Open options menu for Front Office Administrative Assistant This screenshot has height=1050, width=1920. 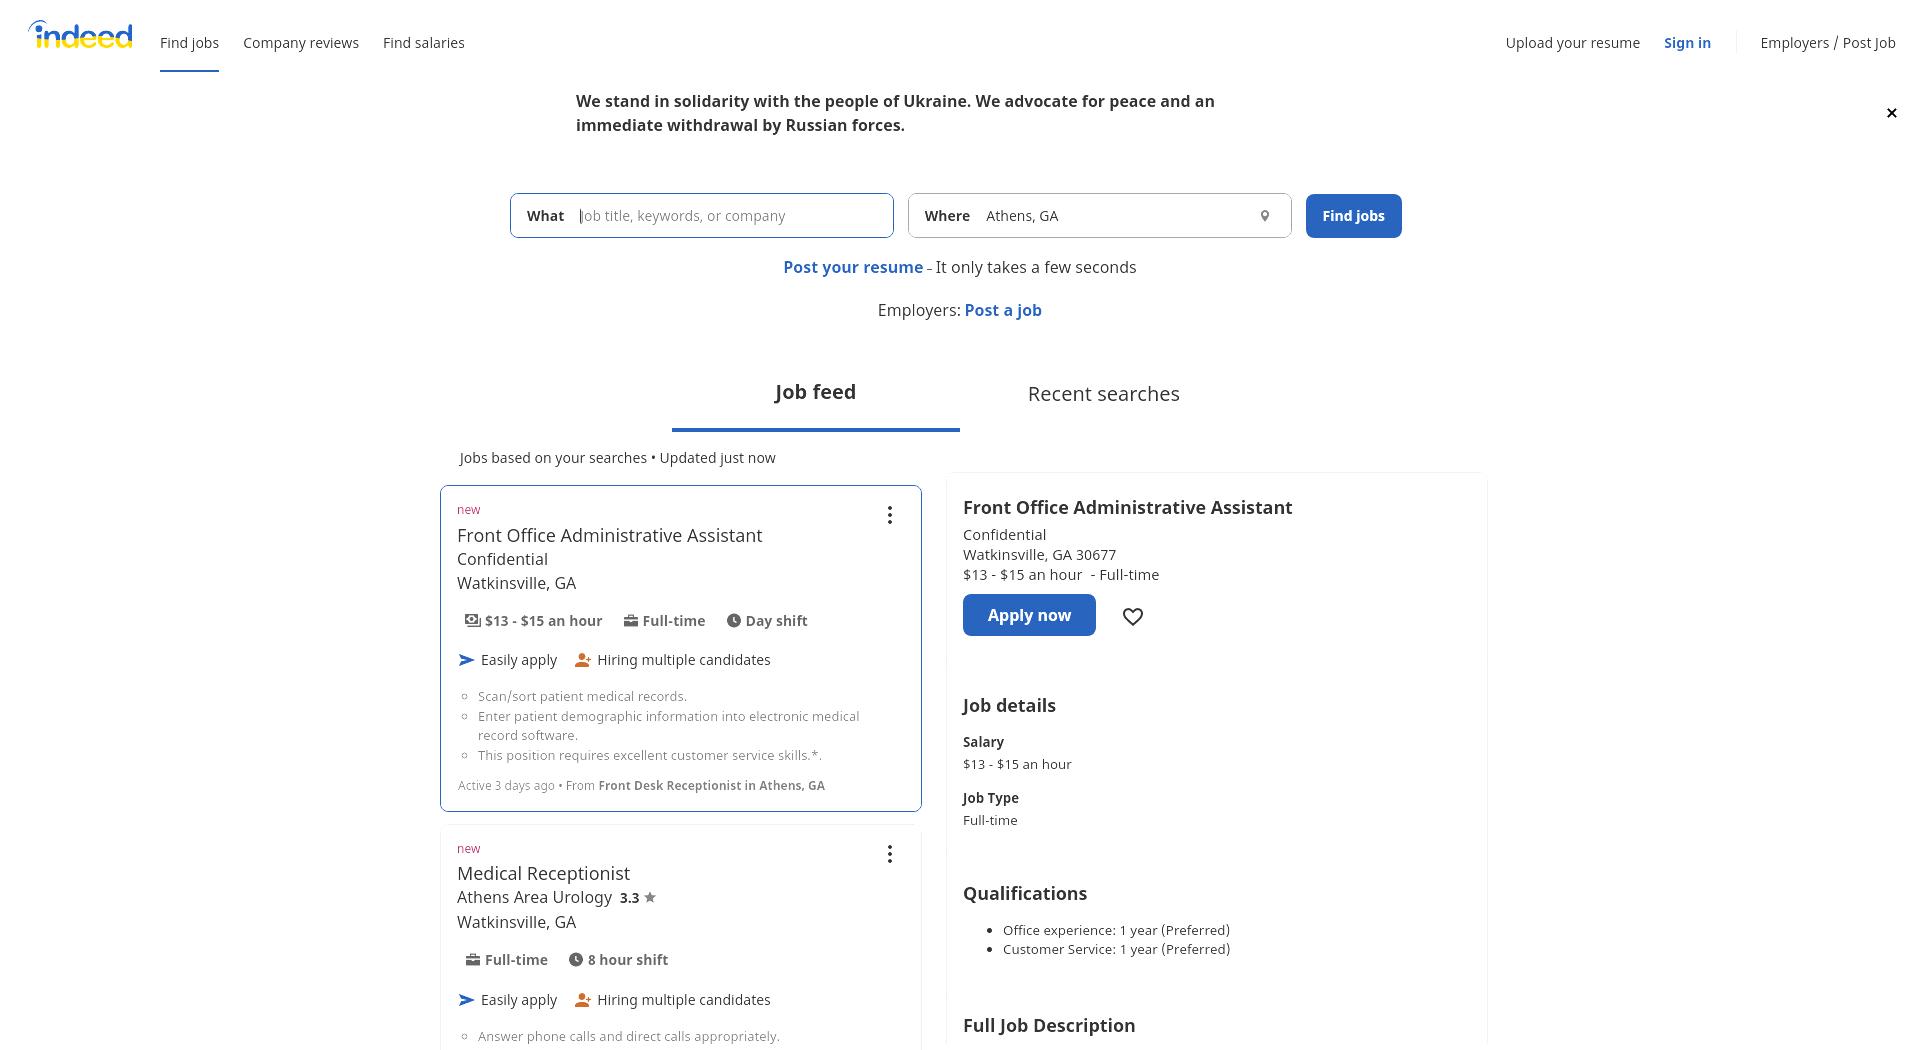click(x=889, y=515)
